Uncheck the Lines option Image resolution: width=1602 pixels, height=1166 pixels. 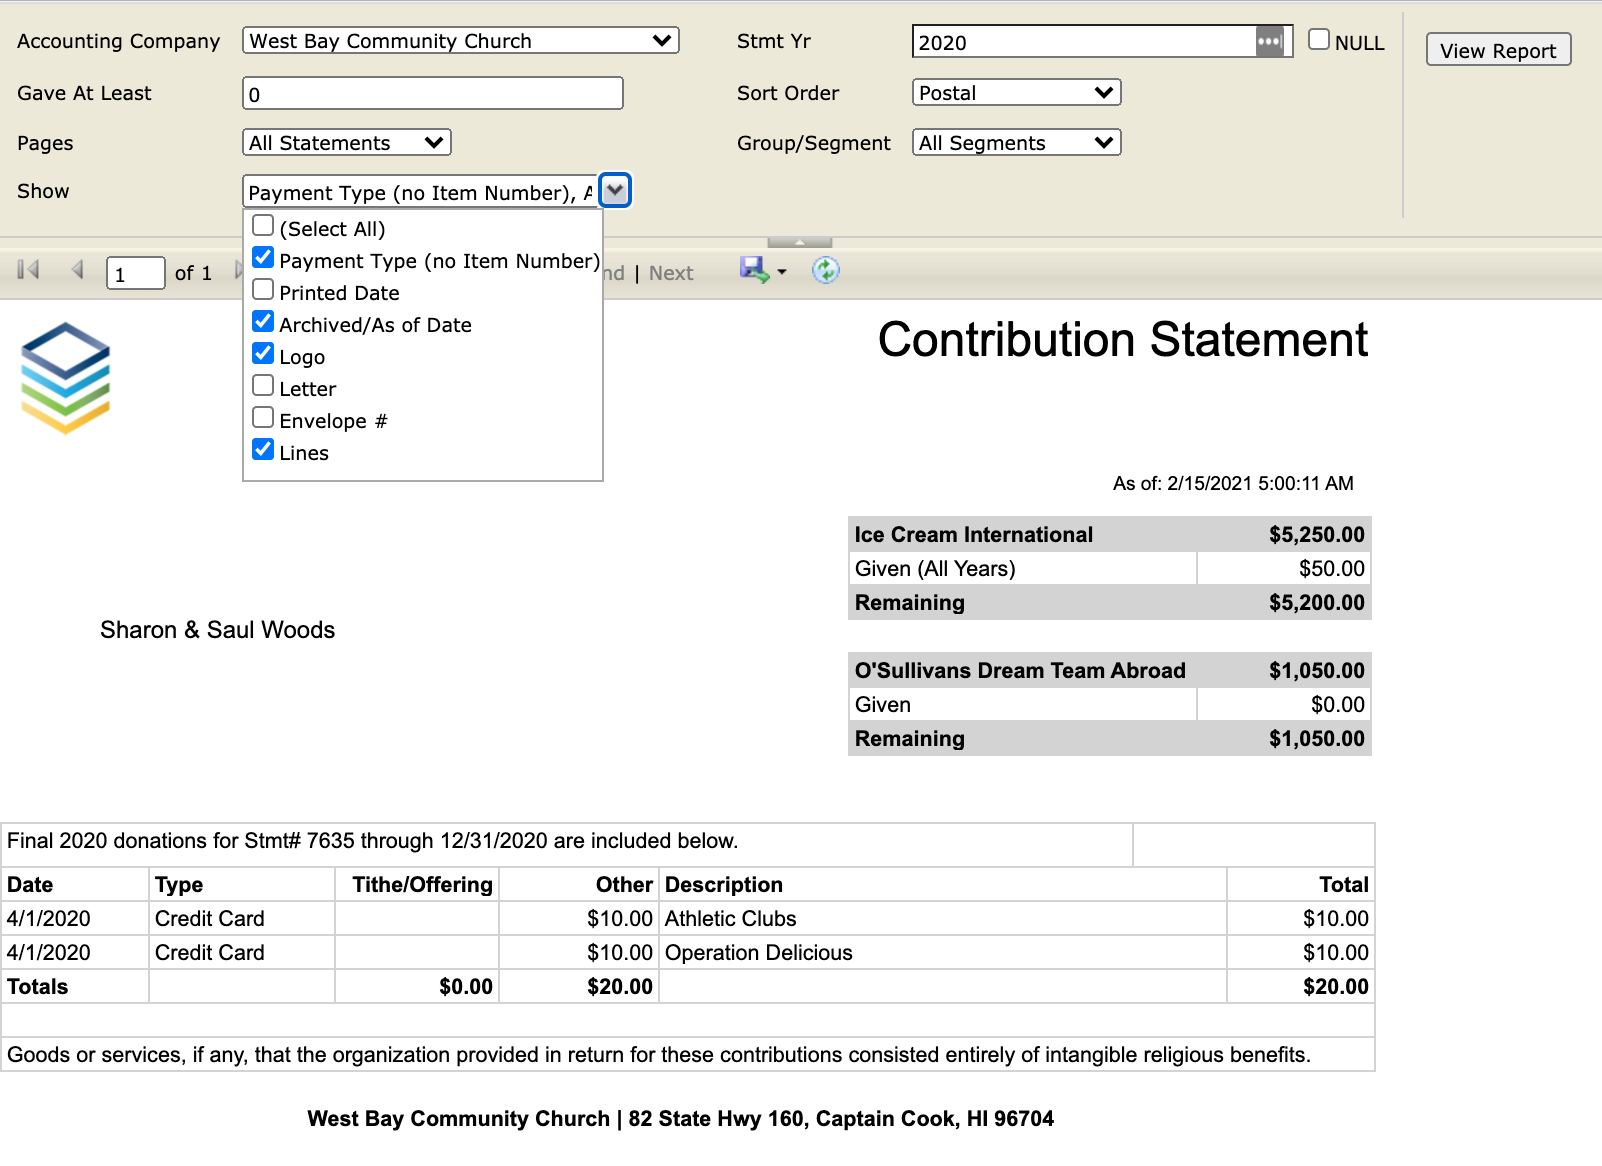tap(263, 450)
